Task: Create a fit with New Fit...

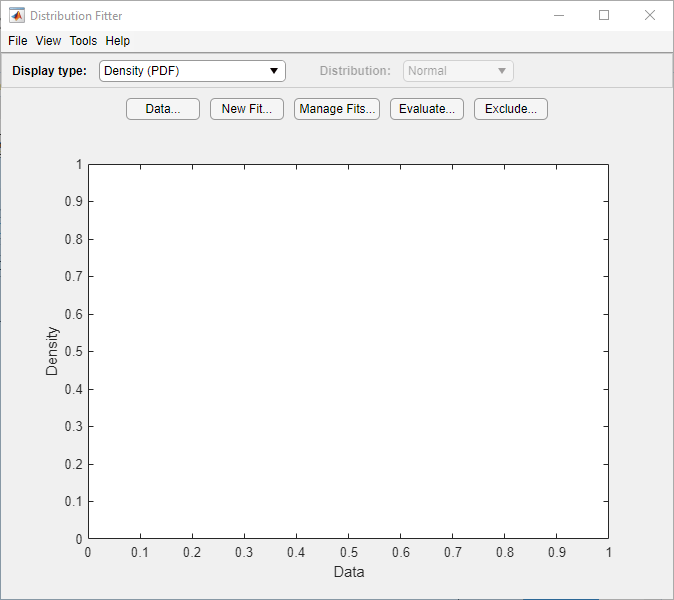Action: click(247, 109)
